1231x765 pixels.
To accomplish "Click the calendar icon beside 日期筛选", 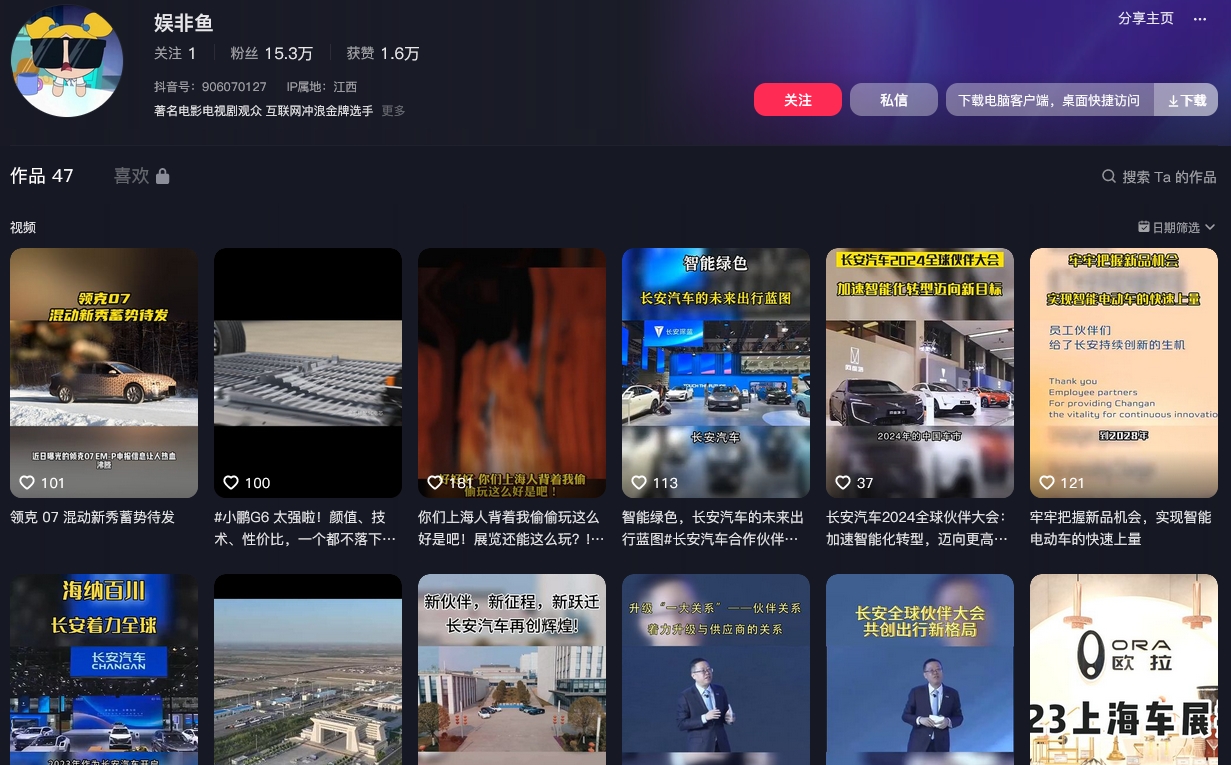I will tap(1144, 228).
